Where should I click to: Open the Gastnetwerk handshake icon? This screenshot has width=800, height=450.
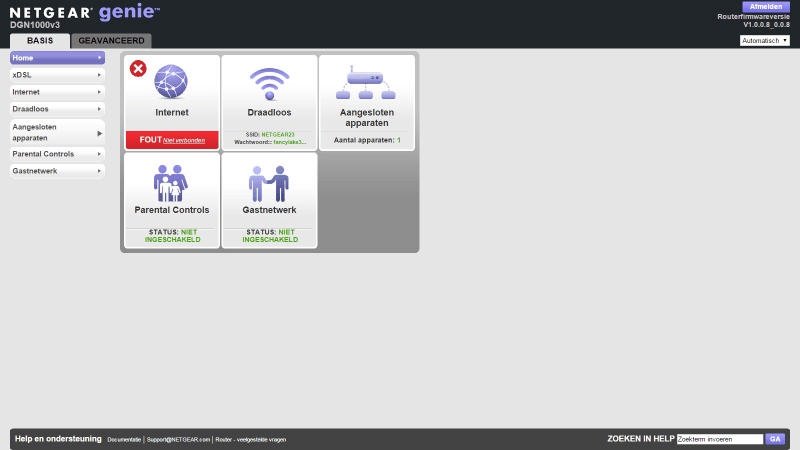point(269,184)
